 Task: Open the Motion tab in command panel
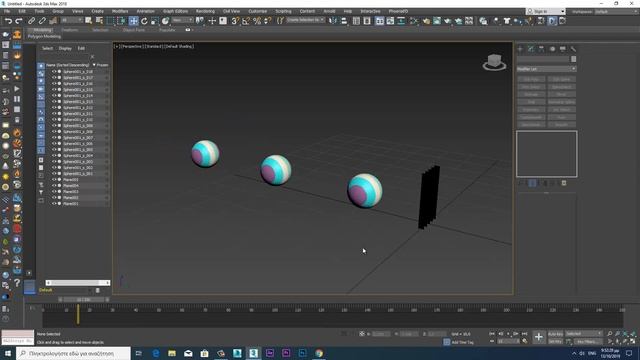point(552,49)
